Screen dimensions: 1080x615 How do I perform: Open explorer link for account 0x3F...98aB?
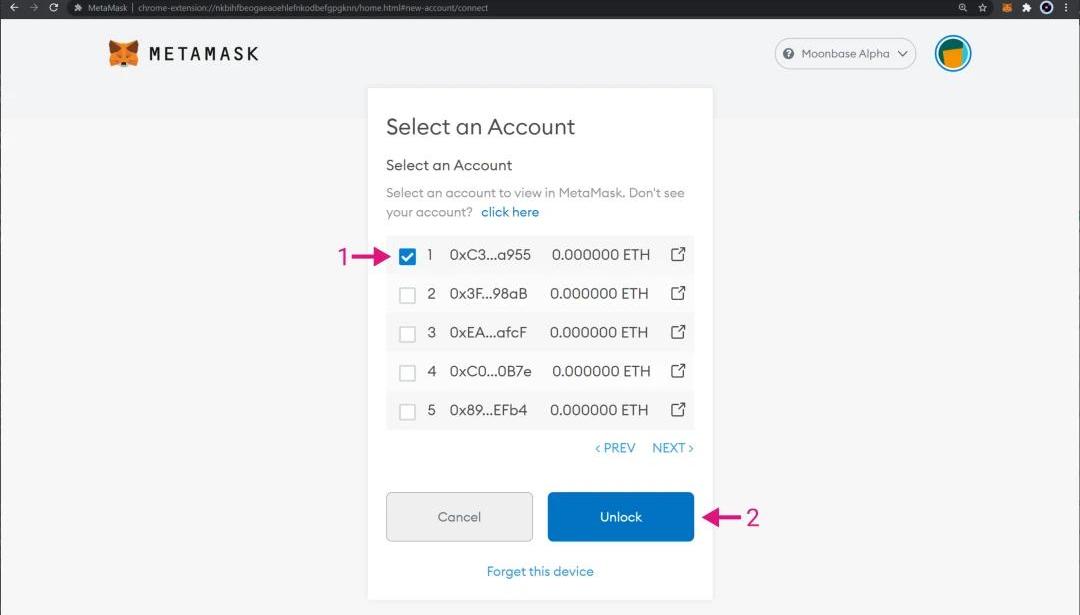point(678,293)
